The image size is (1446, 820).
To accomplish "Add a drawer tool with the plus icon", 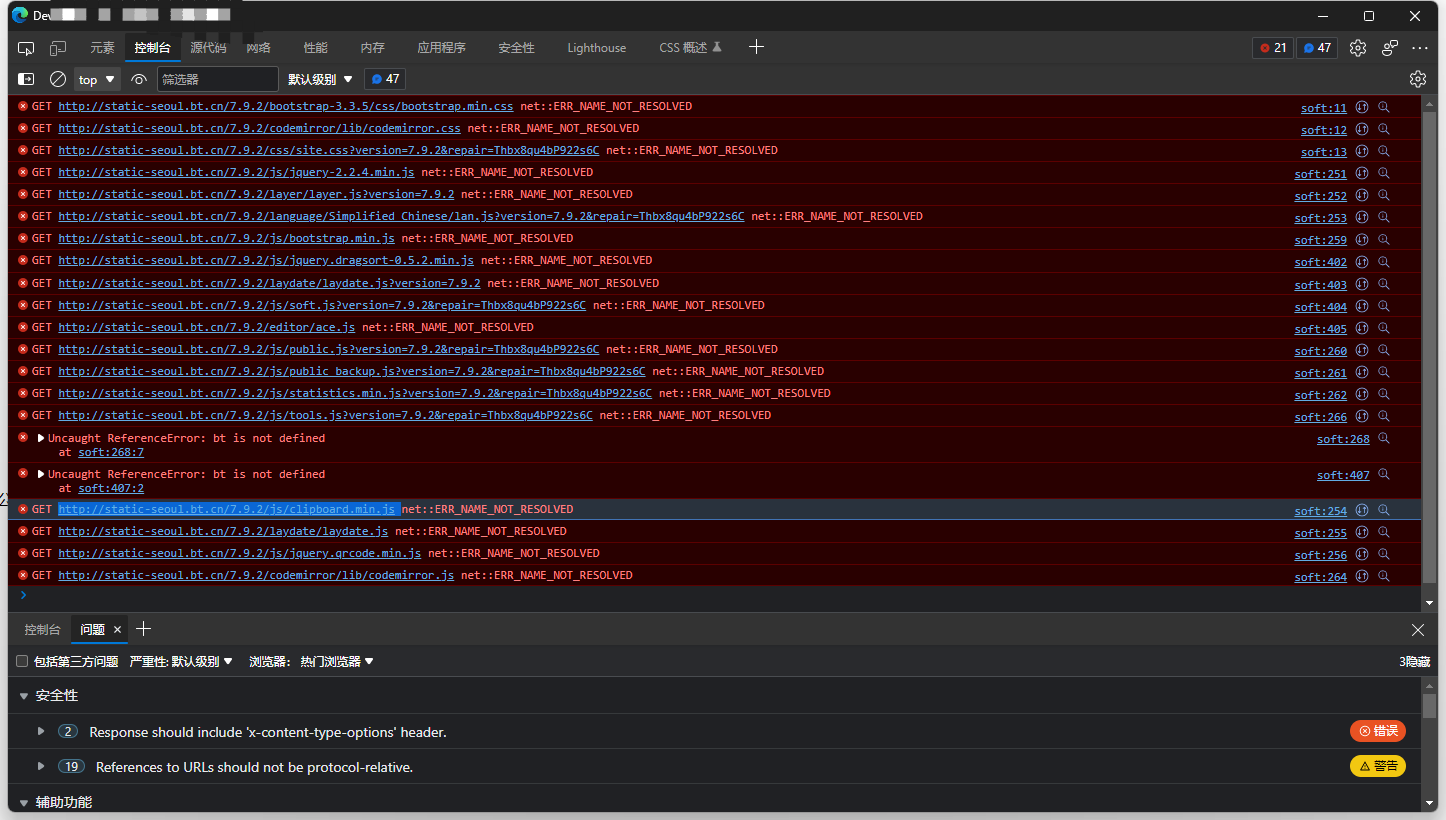I will [x=143, y=629].
